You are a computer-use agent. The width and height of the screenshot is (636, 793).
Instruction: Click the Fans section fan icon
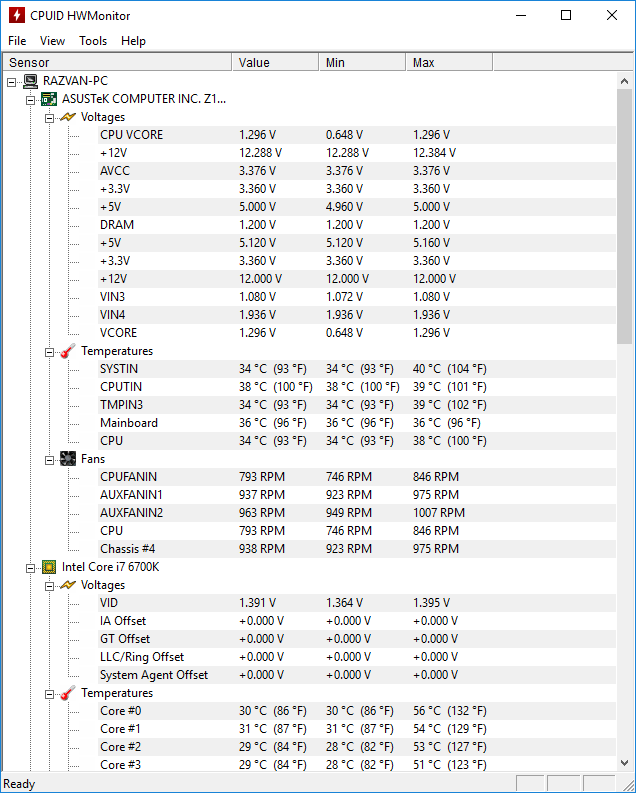[x=68, y=459]
